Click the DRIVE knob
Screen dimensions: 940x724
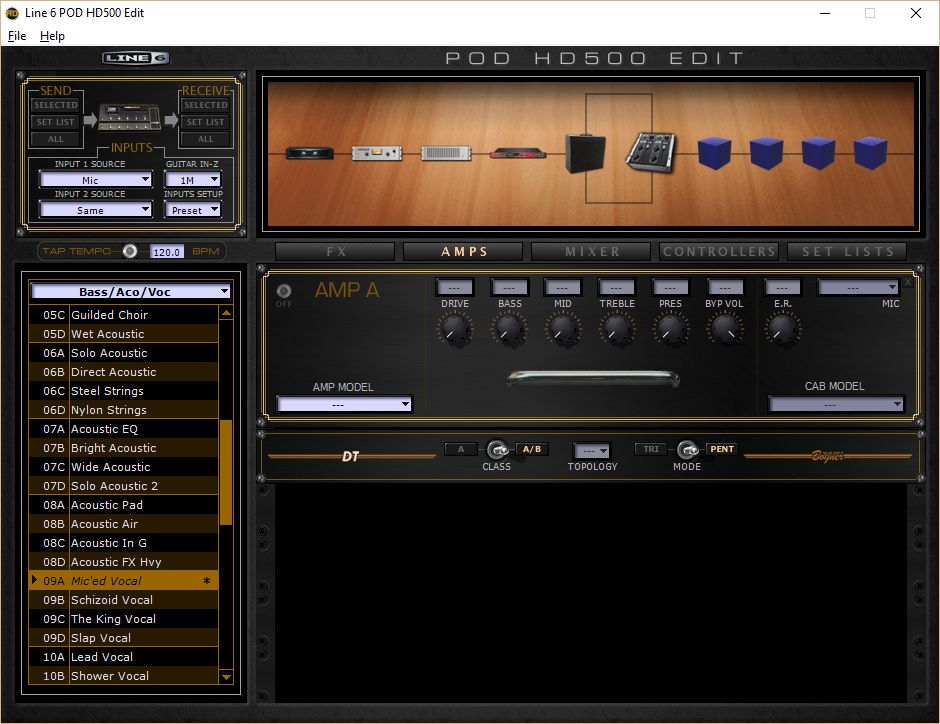455,329
